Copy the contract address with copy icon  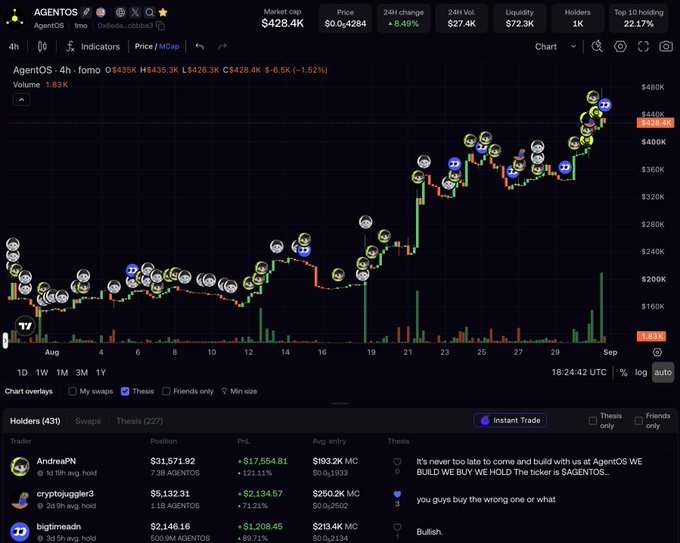[x=160, y=26]
